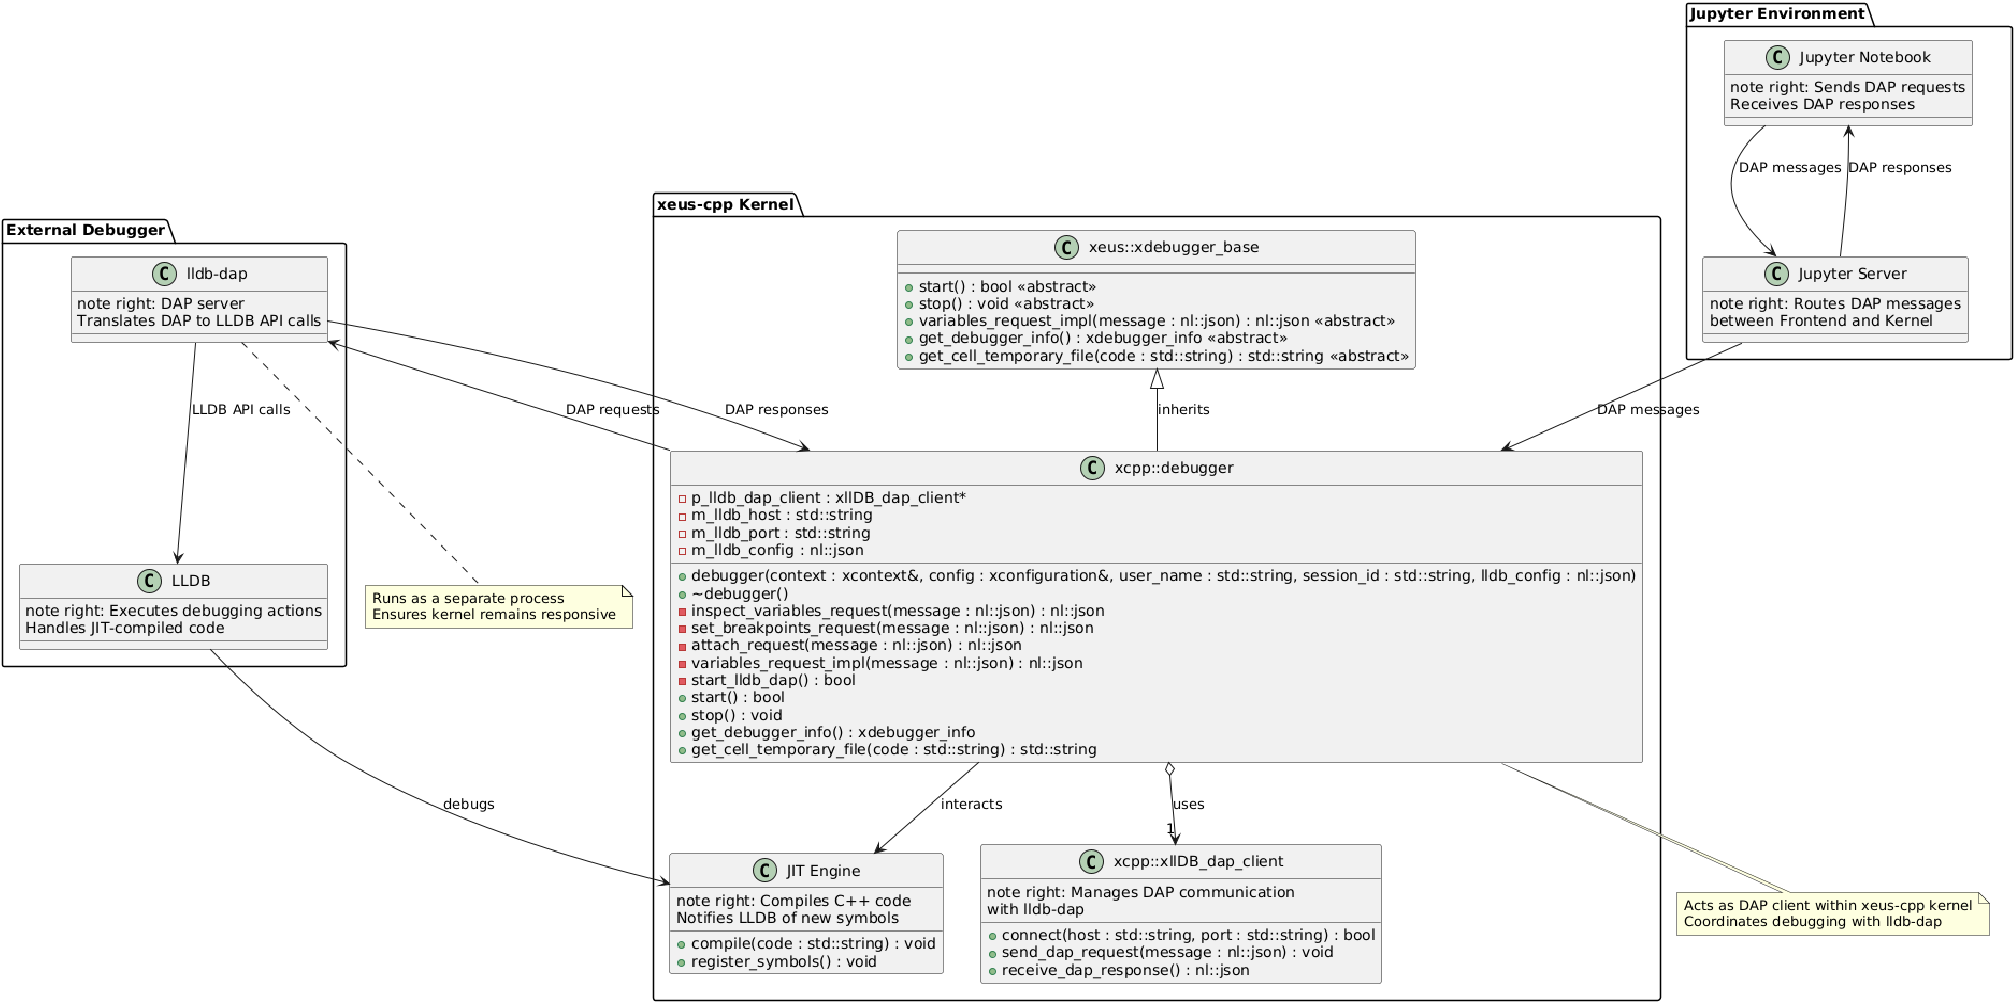Image resolution: width=2014 pixels, height=1004 pixels.
Task: Click the multiplicity 1 near xlIDB_dap_client
Action: point(1169,828)
